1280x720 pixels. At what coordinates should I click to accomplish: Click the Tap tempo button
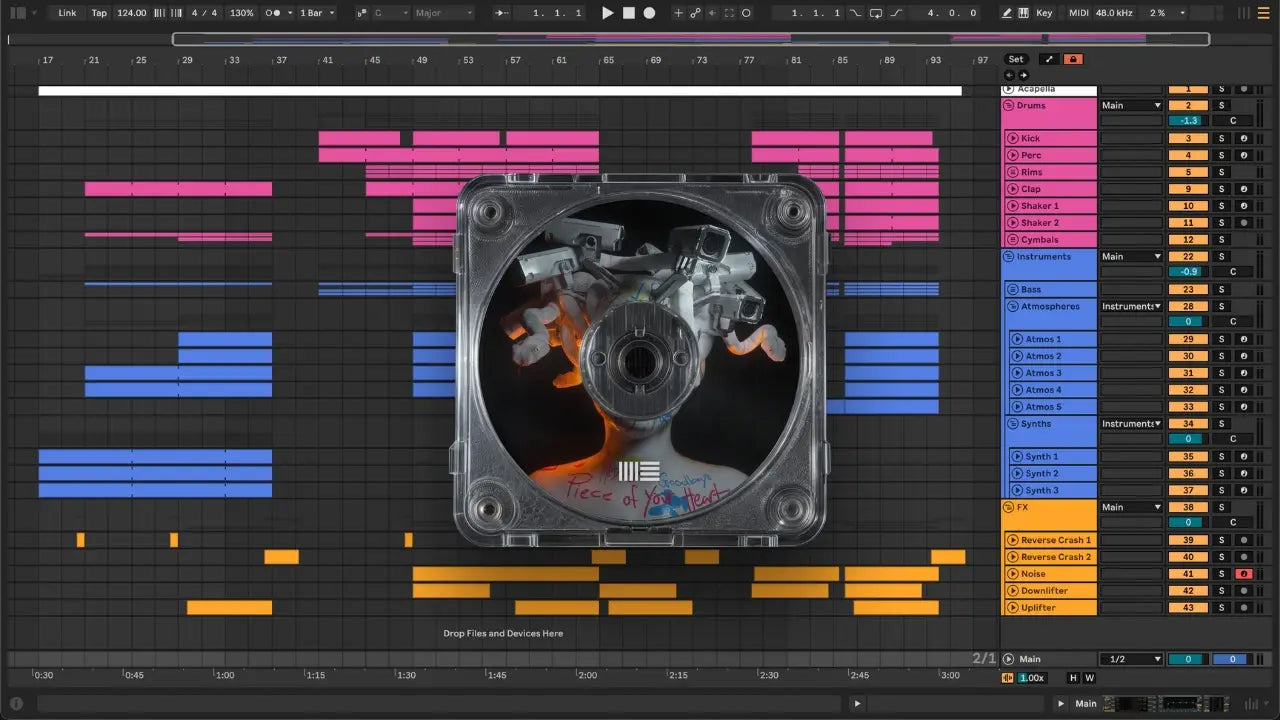pyautogui.click(x=99, y=13)
